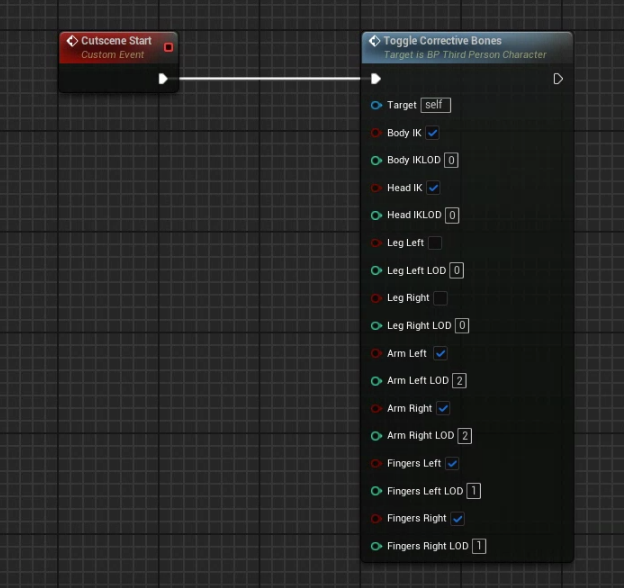Click the Body IKLOD value field

pyautogui.click(x=451, y=160)
